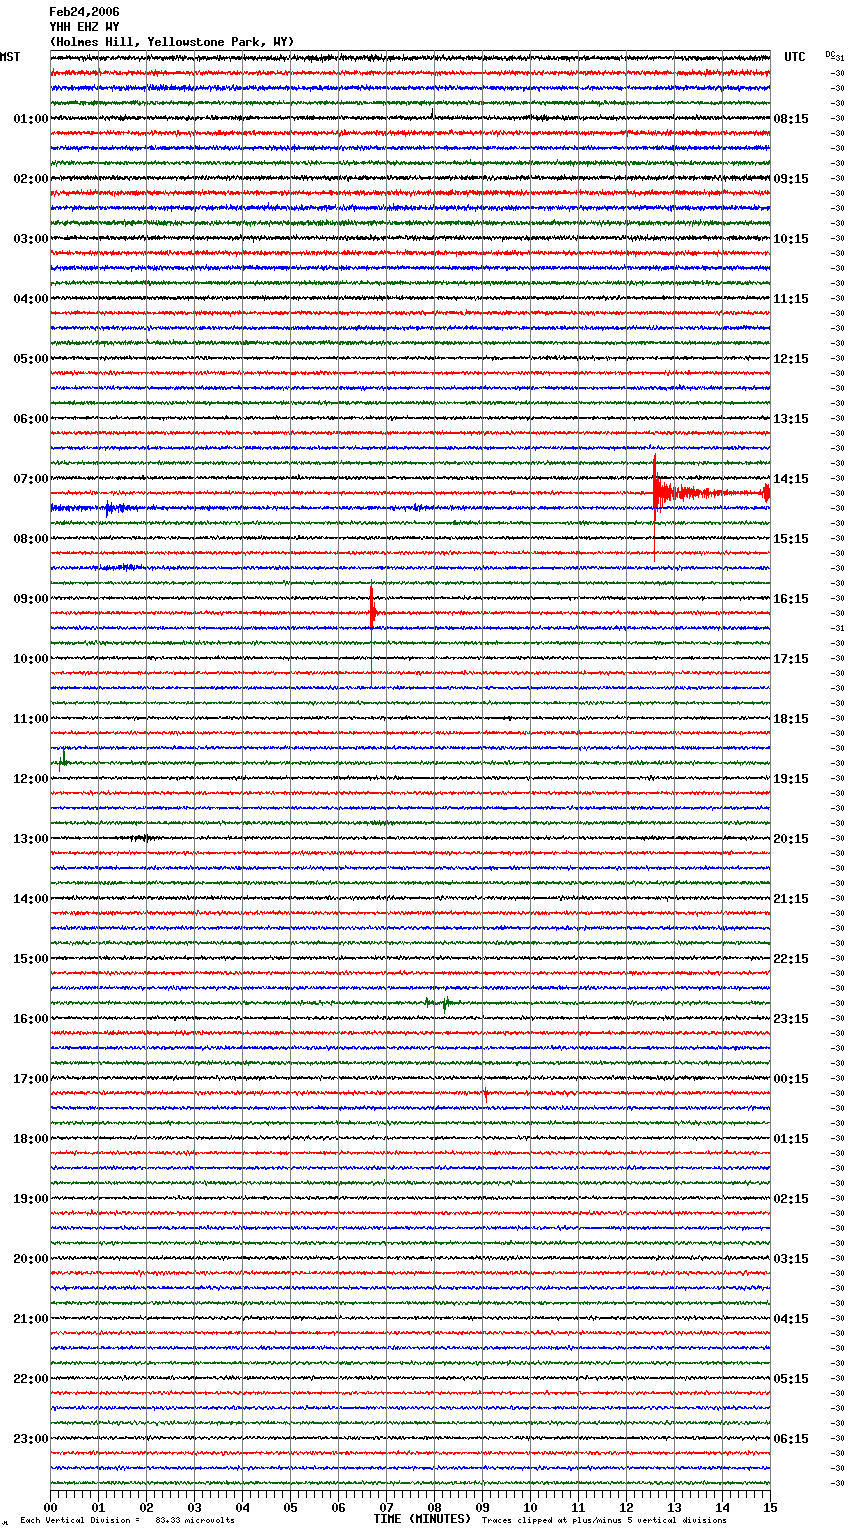
Task: Select the station code YHH EHZ WY
Action: click(84, 27)
